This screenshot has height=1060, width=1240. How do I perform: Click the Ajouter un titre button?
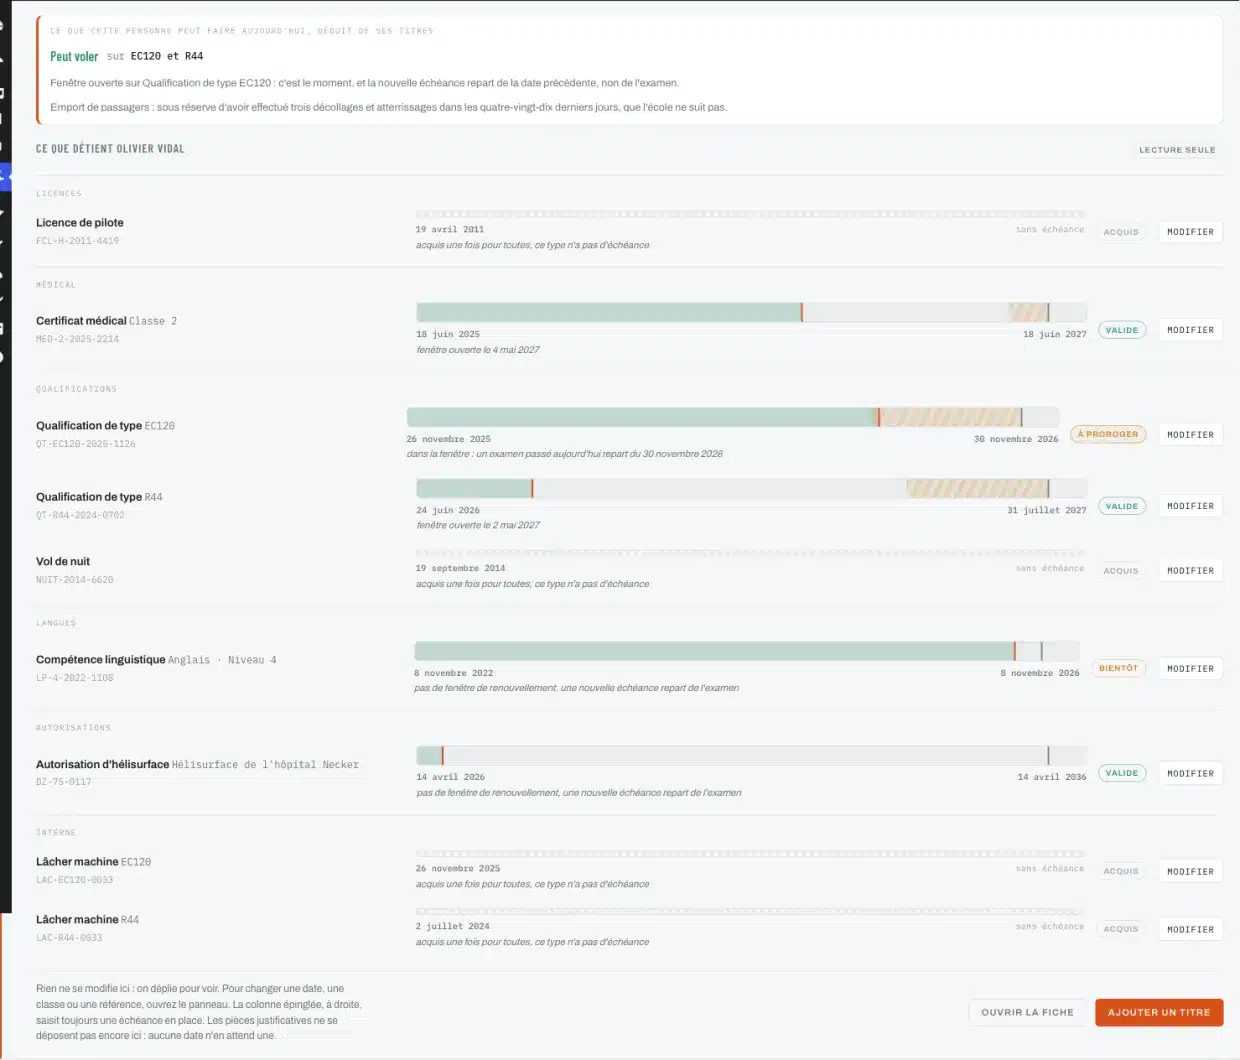tap(1159, 1012)
